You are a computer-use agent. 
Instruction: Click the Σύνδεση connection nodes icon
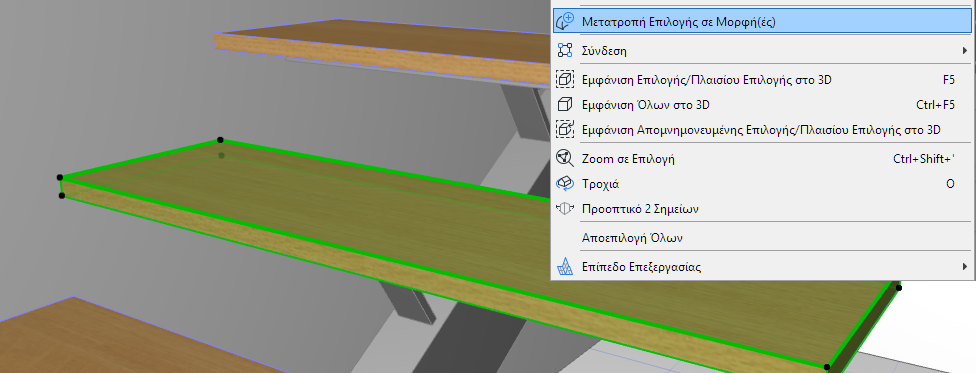(565, 50)
